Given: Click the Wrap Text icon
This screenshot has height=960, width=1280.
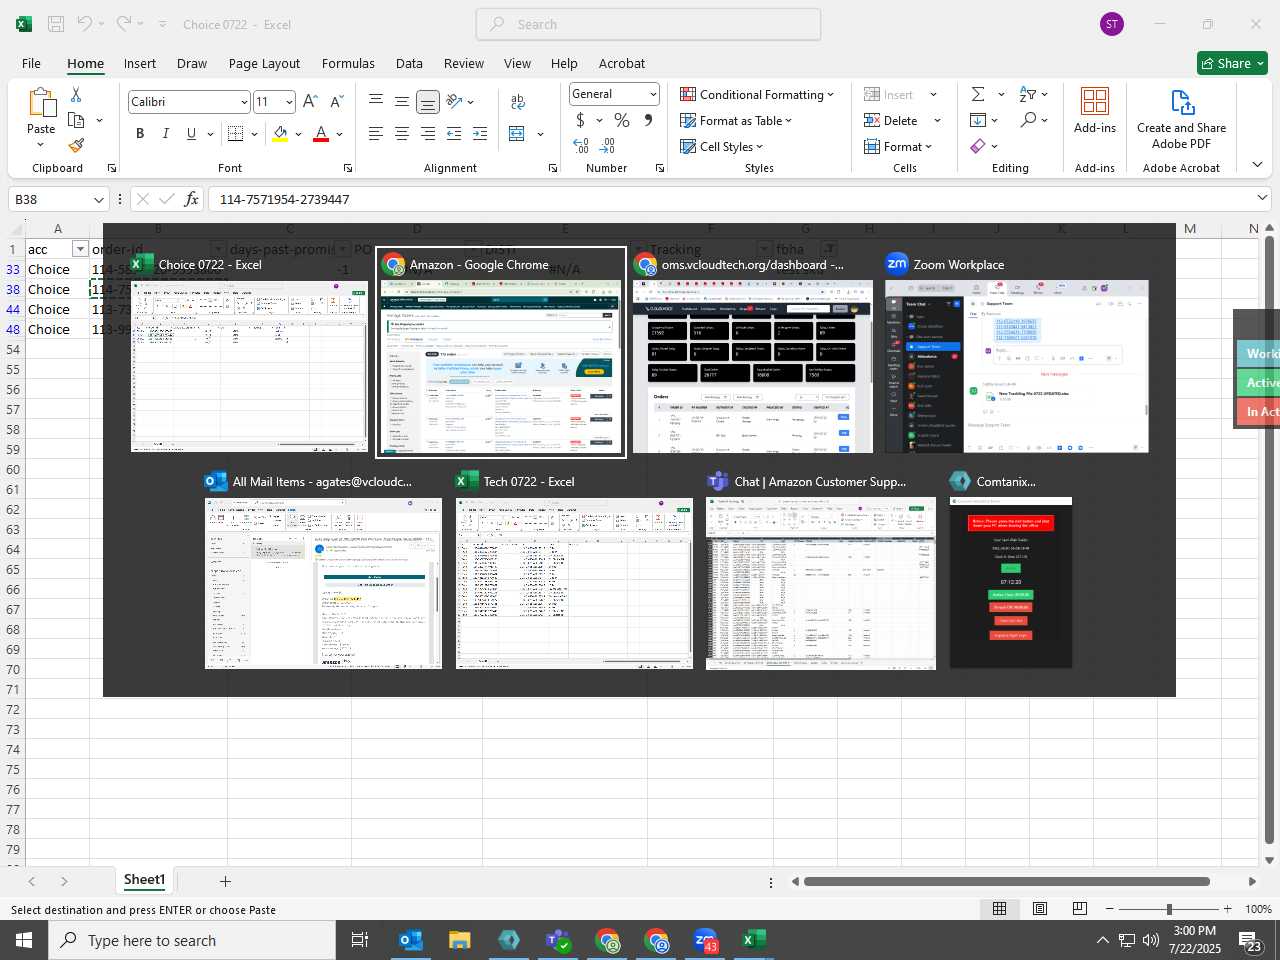Looking at the screenshot, I should 518,101.
